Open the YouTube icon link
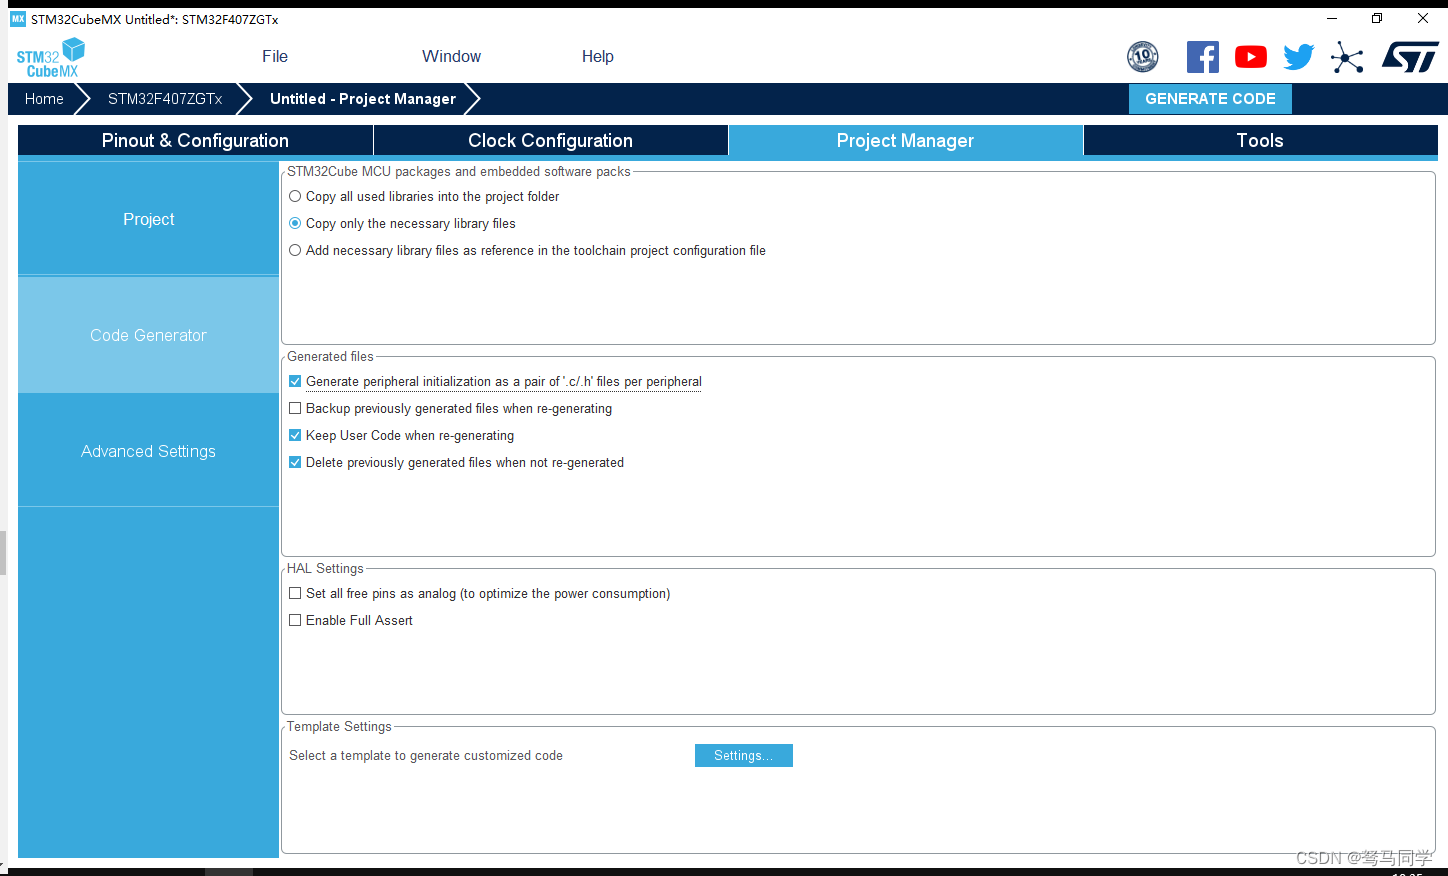This screenshot has width=1448, height=876. click(1251, 57)
